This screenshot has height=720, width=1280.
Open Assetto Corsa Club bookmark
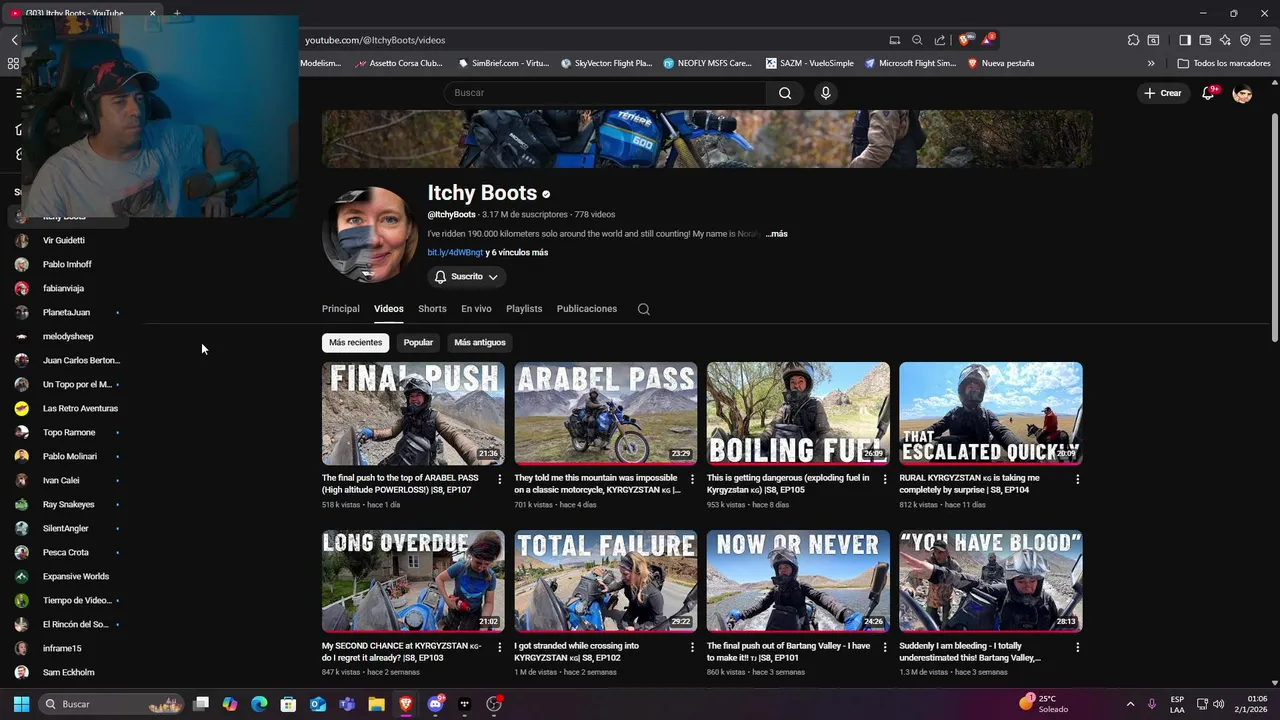click(399, 63)
